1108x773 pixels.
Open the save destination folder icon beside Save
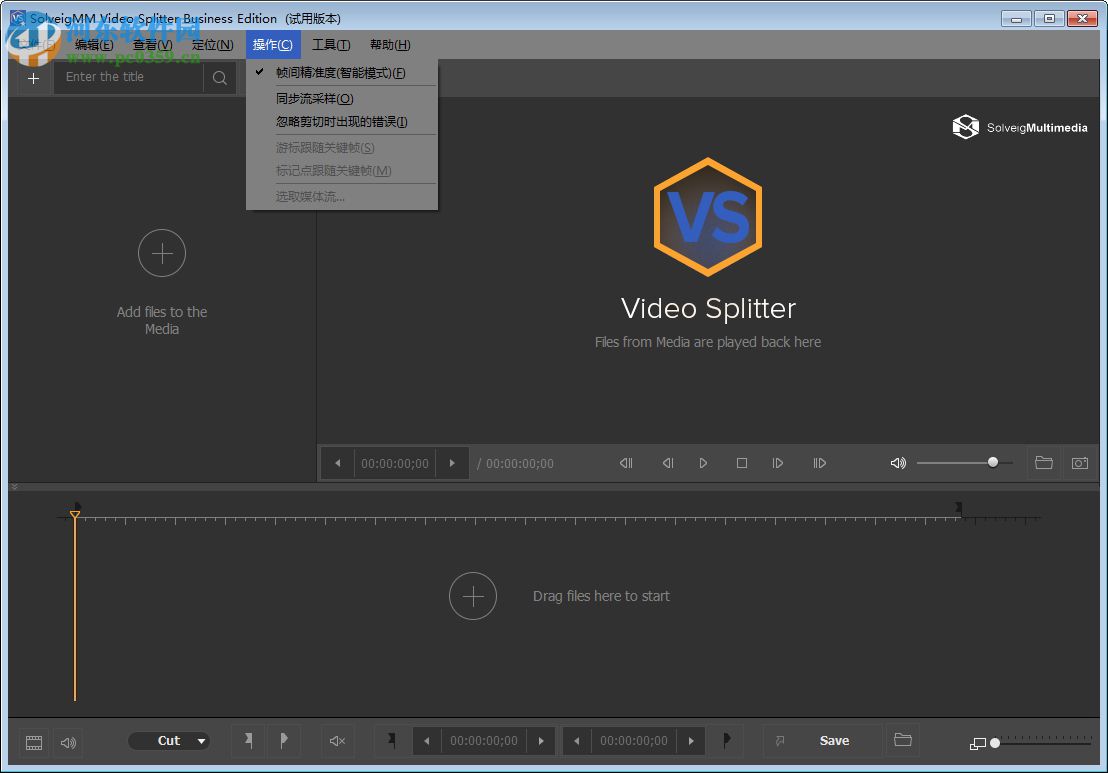click(902, 740)
